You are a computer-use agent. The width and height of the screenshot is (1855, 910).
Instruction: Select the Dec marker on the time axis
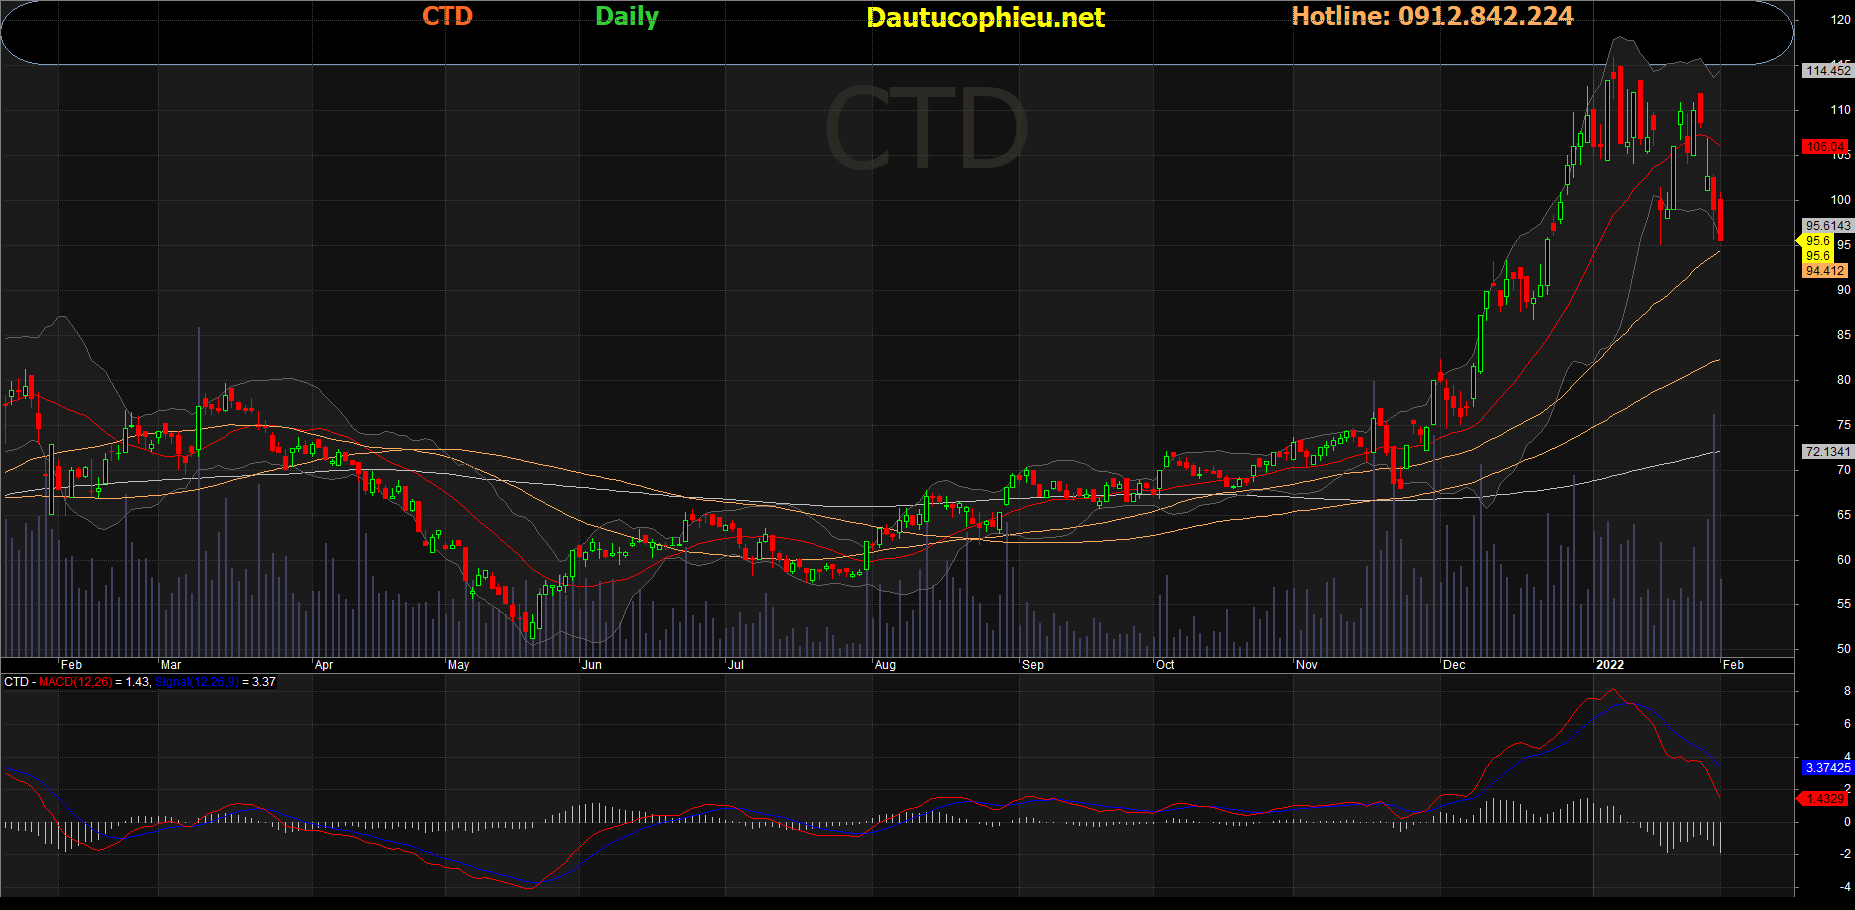coord(1454,665)
